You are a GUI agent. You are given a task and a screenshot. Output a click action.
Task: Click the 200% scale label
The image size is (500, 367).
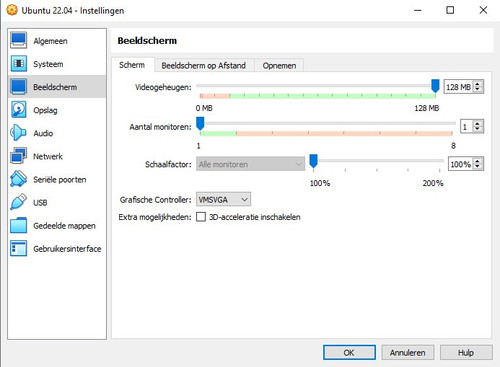click(433, 183)
